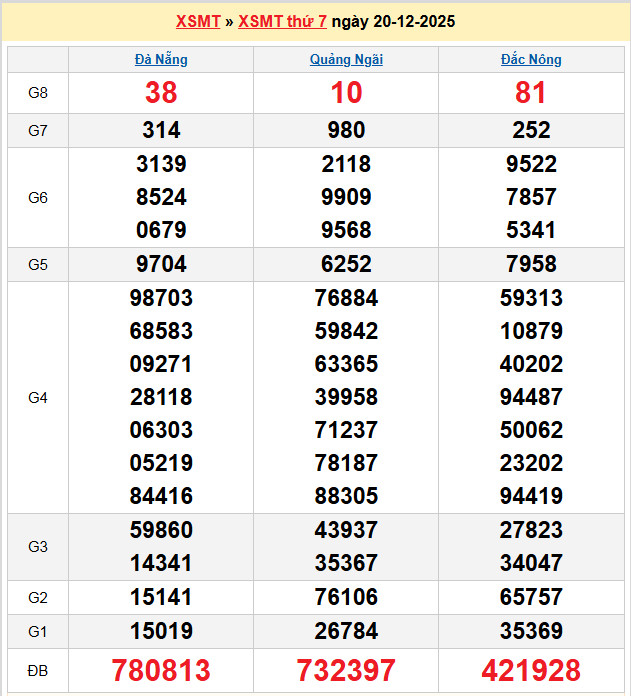
Task: Open the XSMT link in the header
Action: pos(196,21)
